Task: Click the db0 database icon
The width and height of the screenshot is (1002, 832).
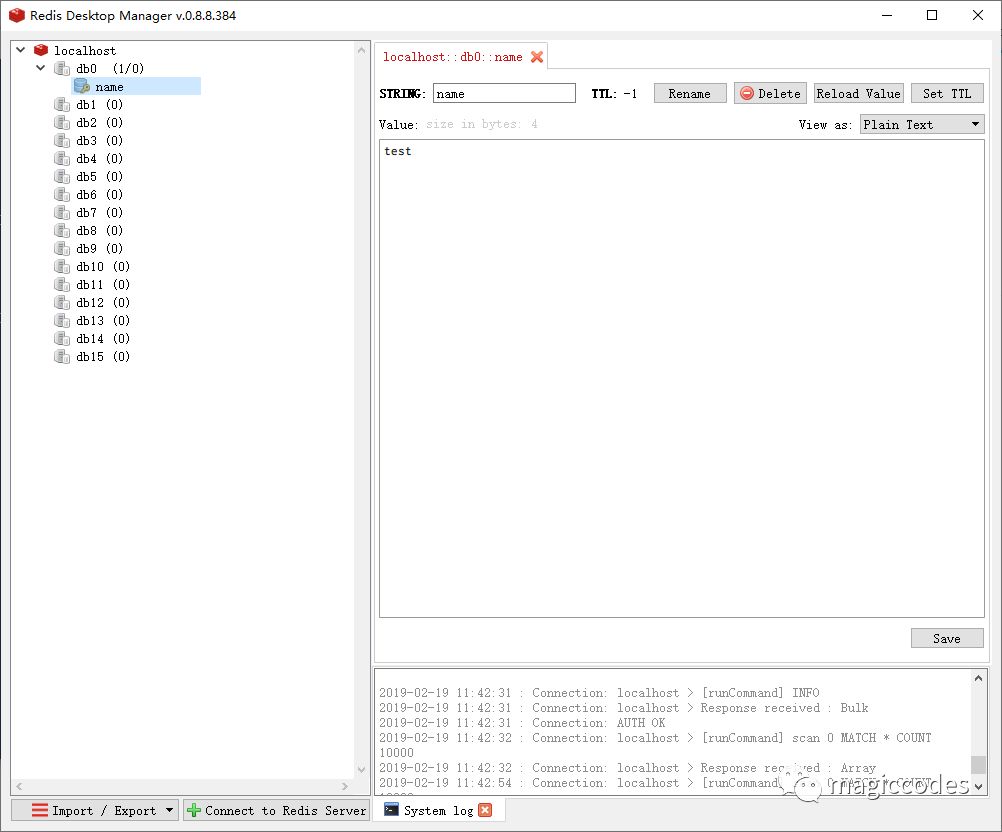Action: click(62, 68)
